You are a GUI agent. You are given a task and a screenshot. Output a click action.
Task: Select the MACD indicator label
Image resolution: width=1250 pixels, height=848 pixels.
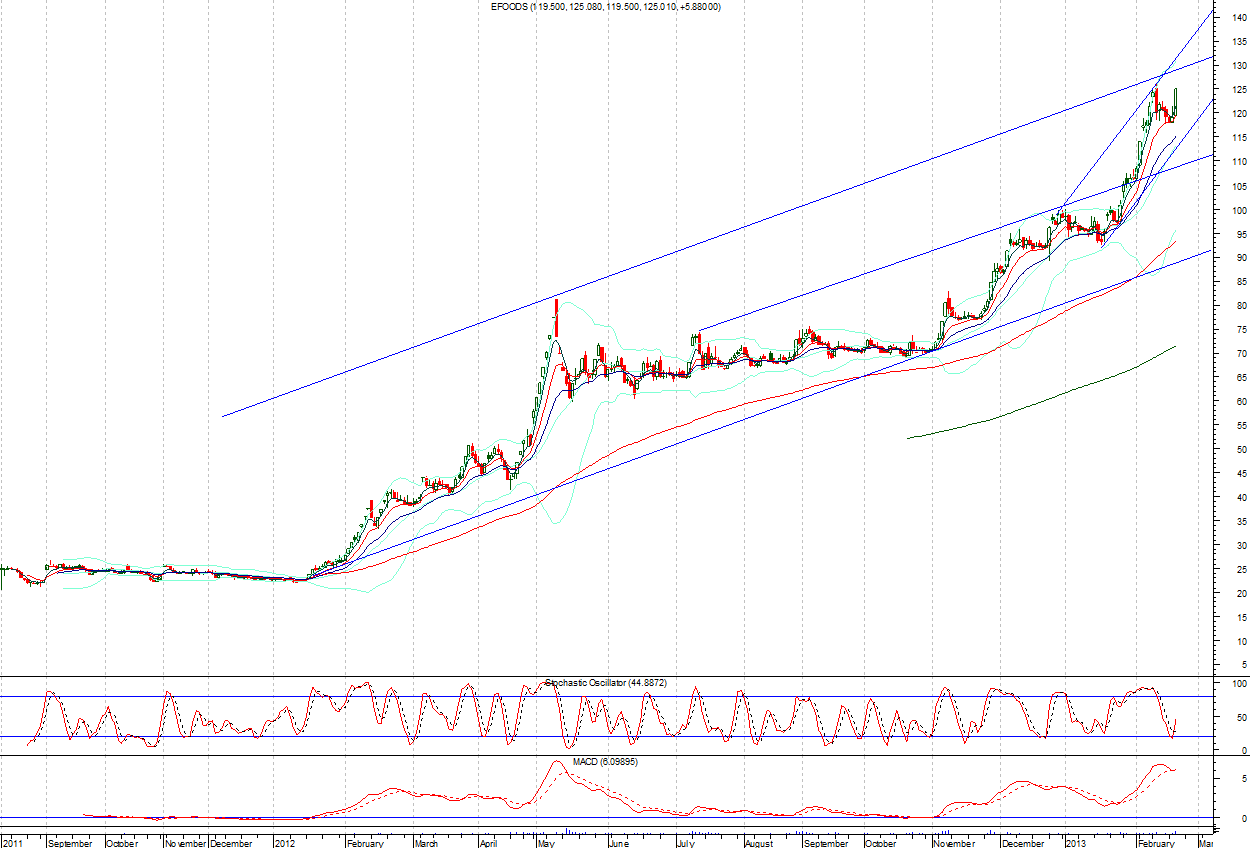[x=605, y=762]
